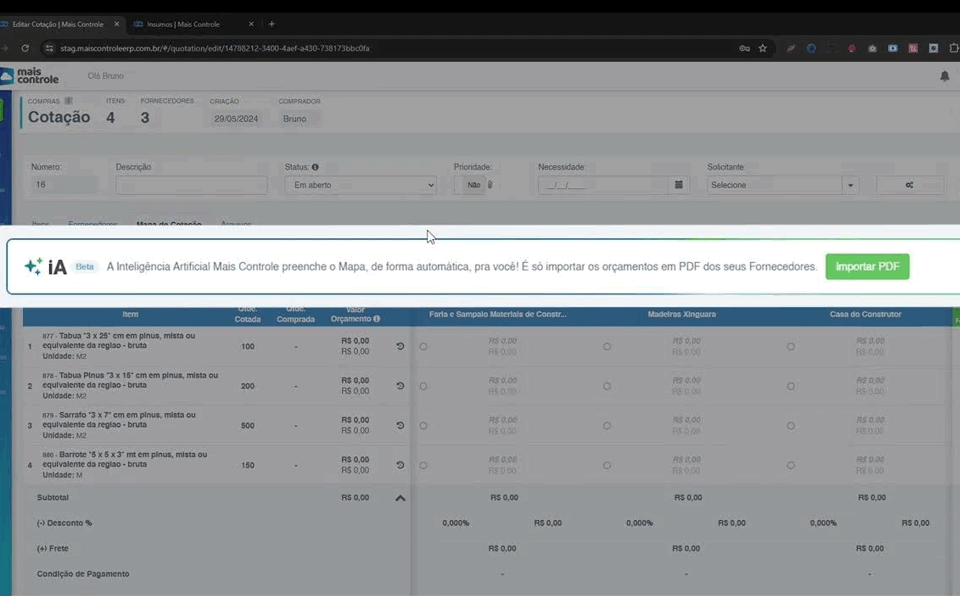
Task: Click the Descrição input field
Action: (x=191, y=185)
